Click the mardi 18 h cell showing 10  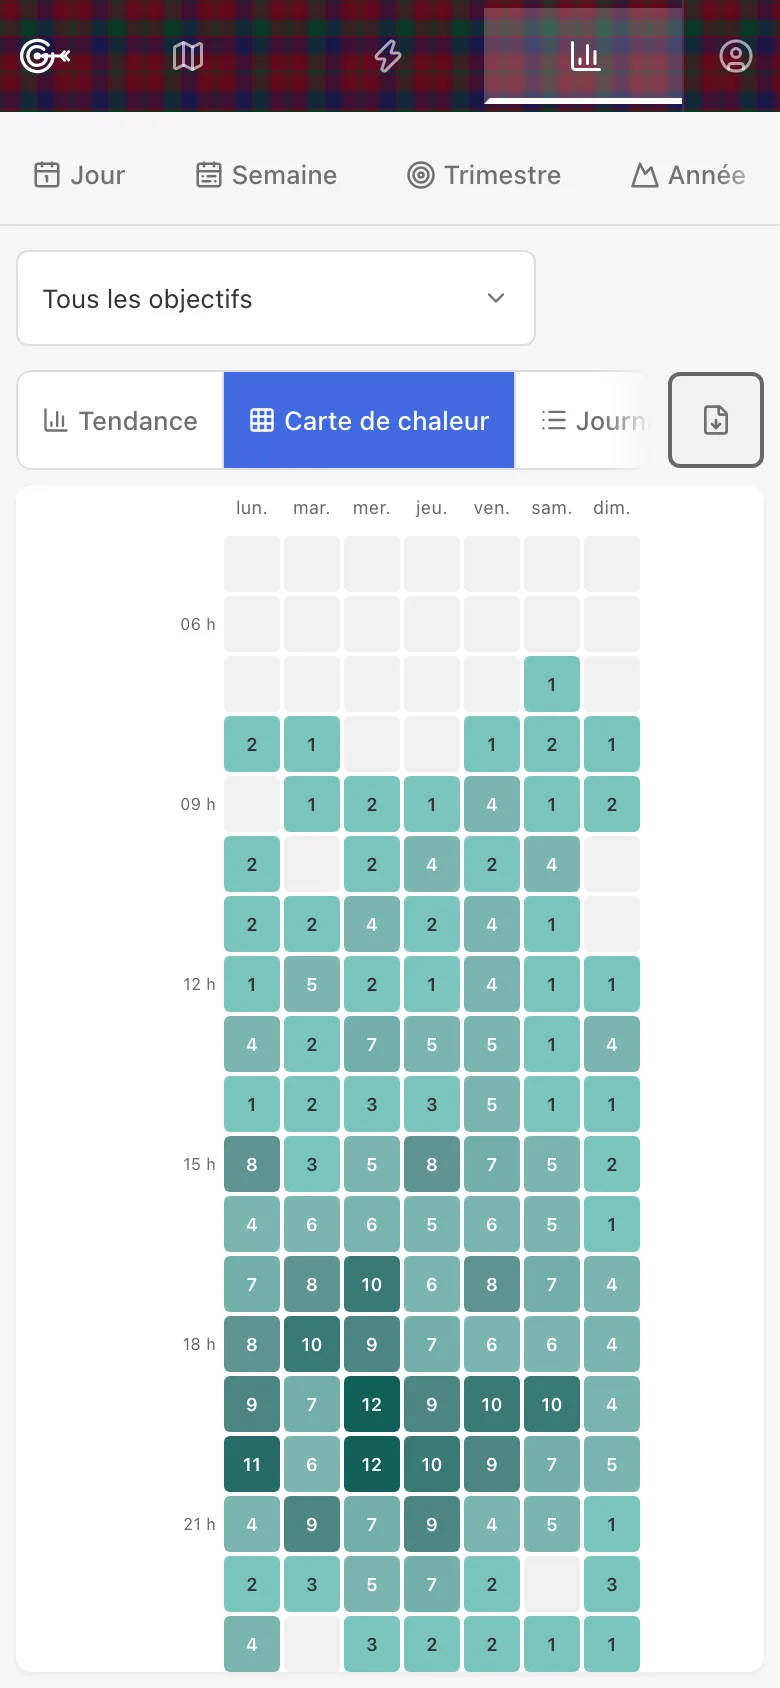(312, 1344)
